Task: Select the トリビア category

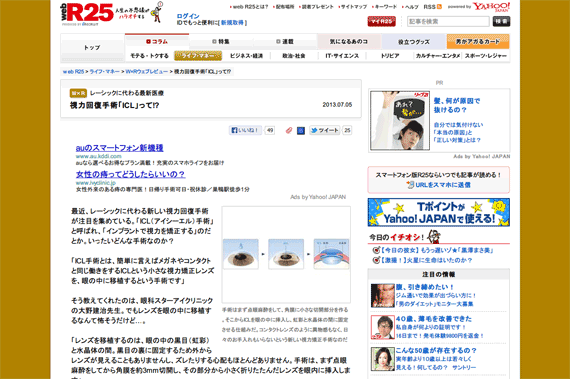Action: (x=390, y=56)
